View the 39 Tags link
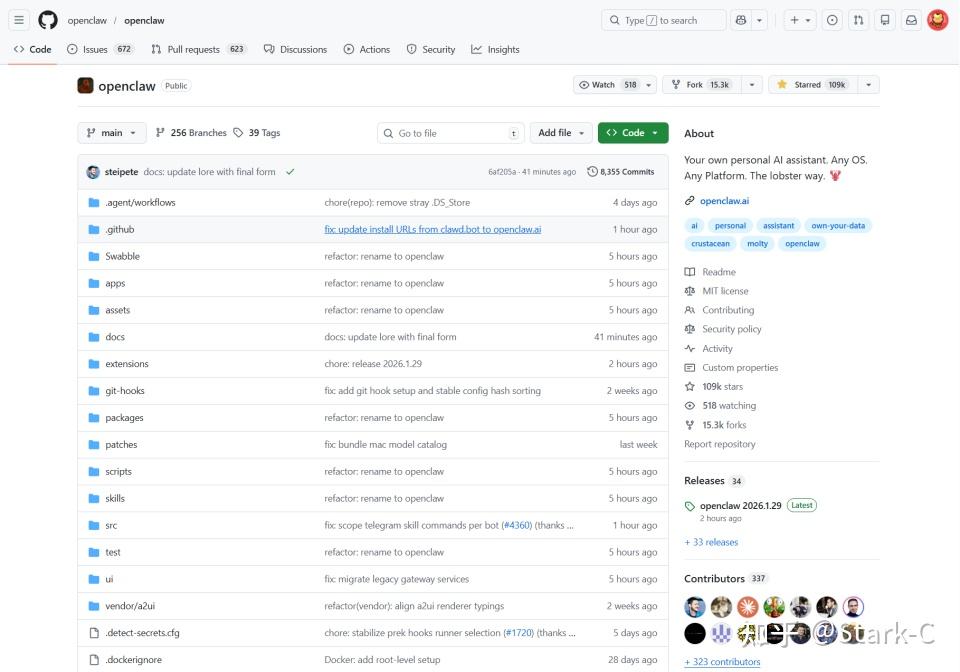Viewport: 960px width, 672px height. point(257,133)
